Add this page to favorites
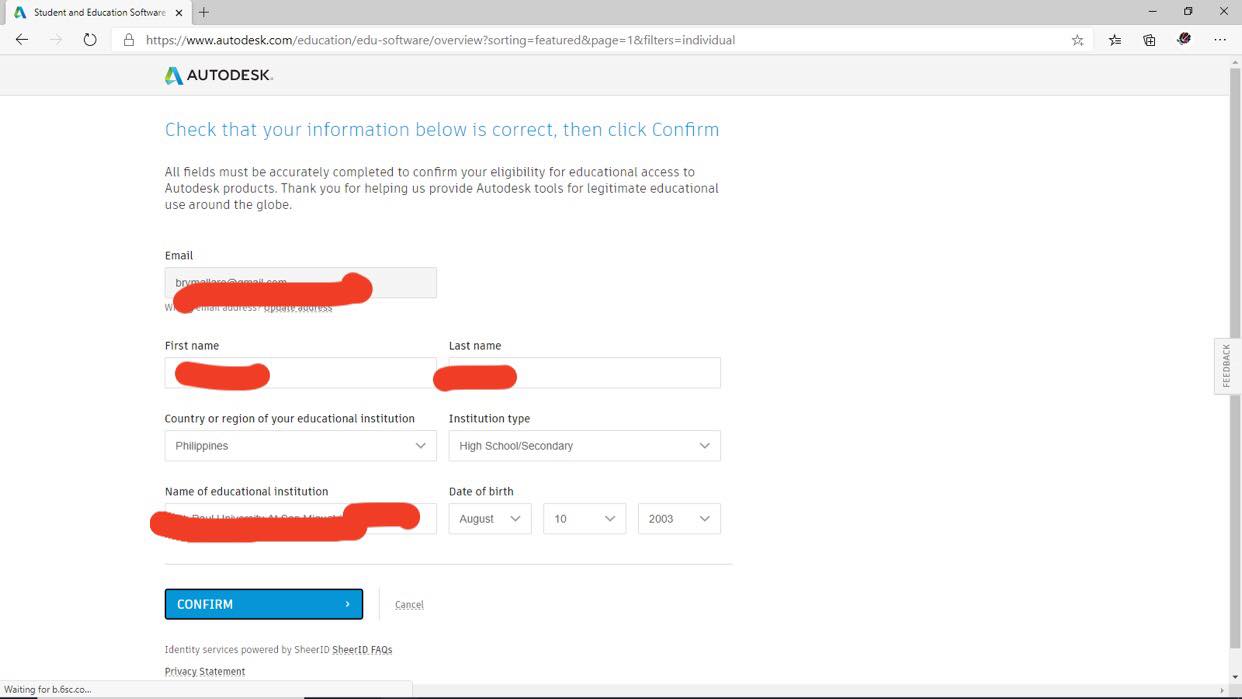Viewport: 1242px width, 699px height. pyautogui.click(x=1077, y=40)
